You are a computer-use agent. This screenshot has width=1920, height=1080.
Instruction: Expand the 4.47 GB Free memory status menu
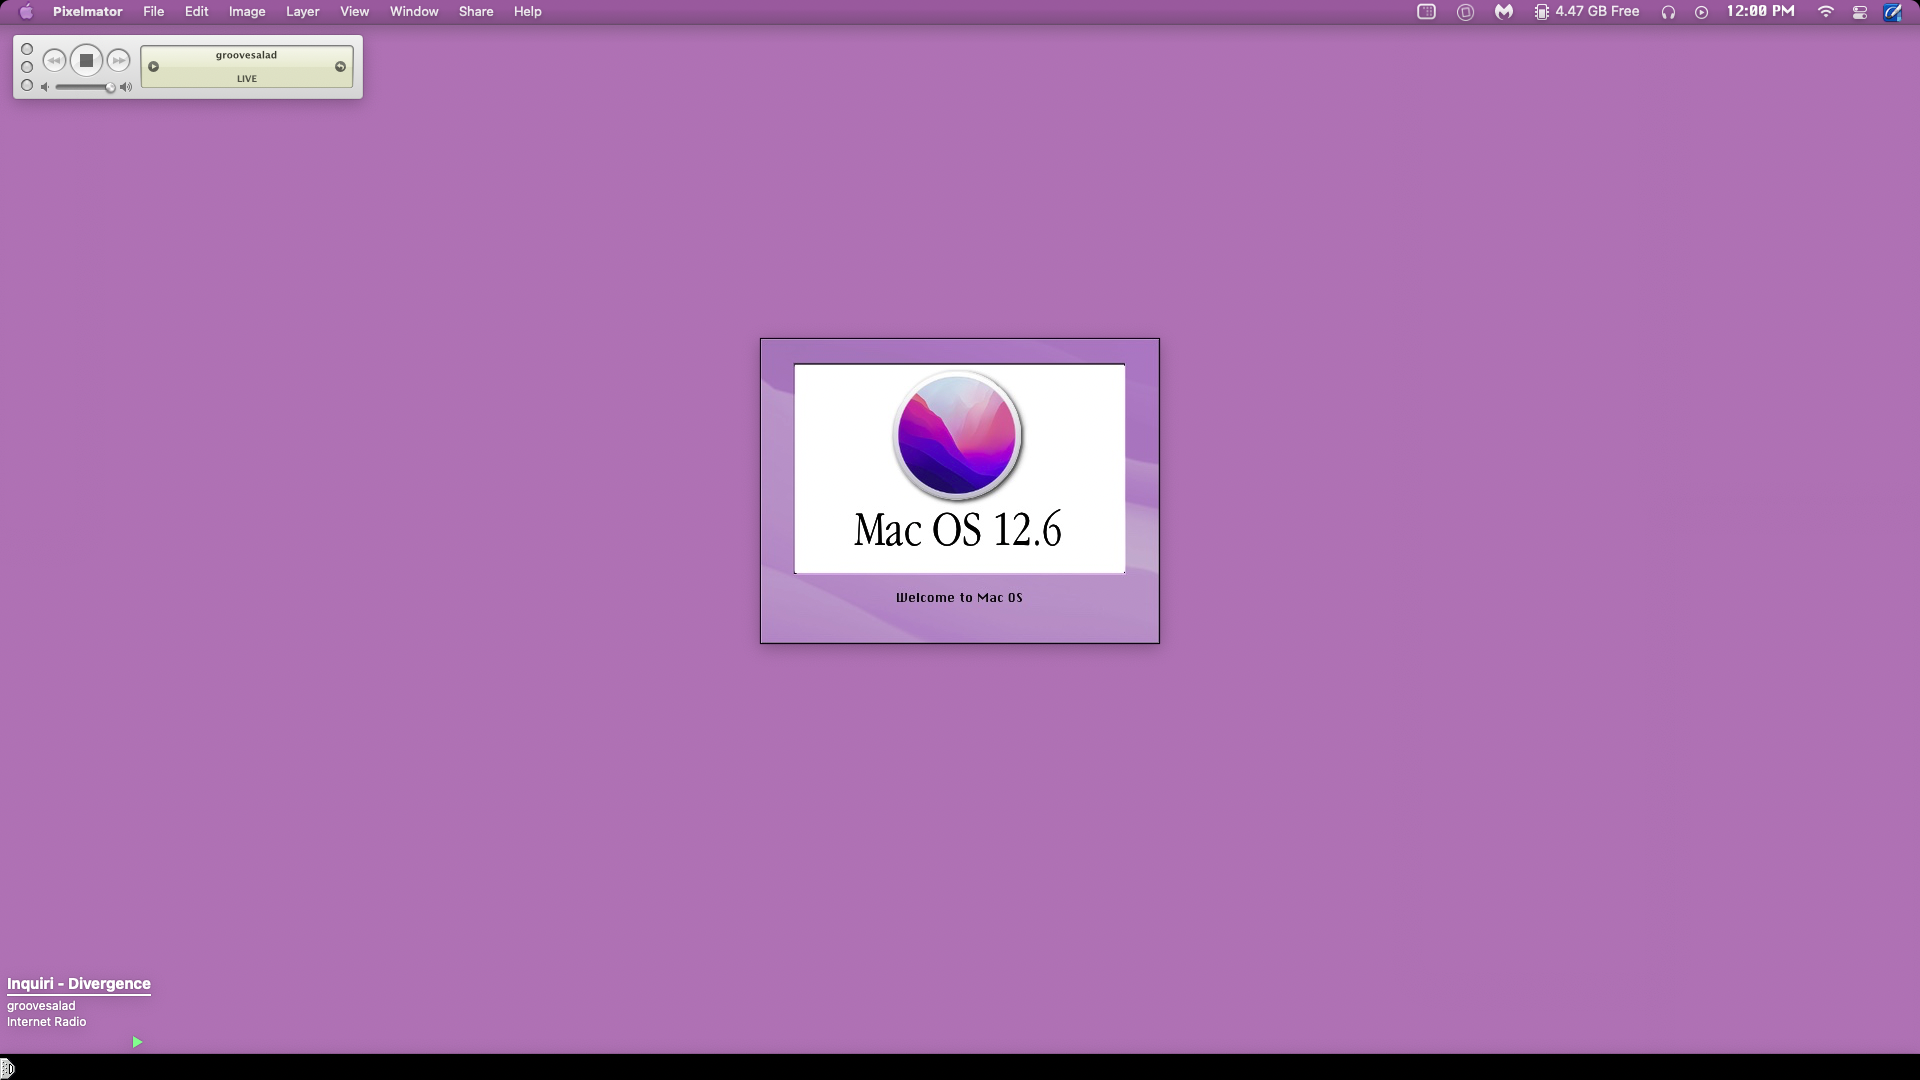tap(1587, 12)
